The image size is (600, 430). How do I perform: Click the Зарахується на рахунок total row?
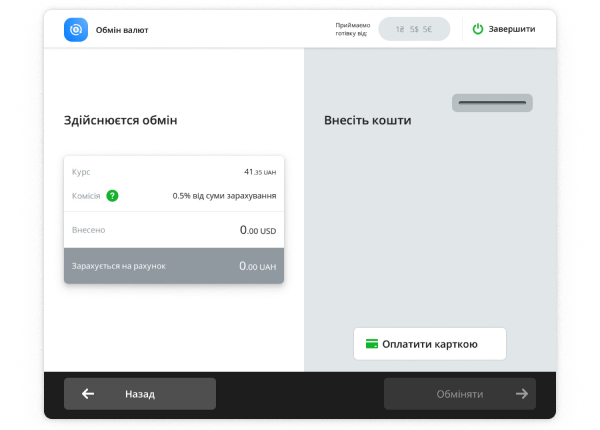(173, 266)
